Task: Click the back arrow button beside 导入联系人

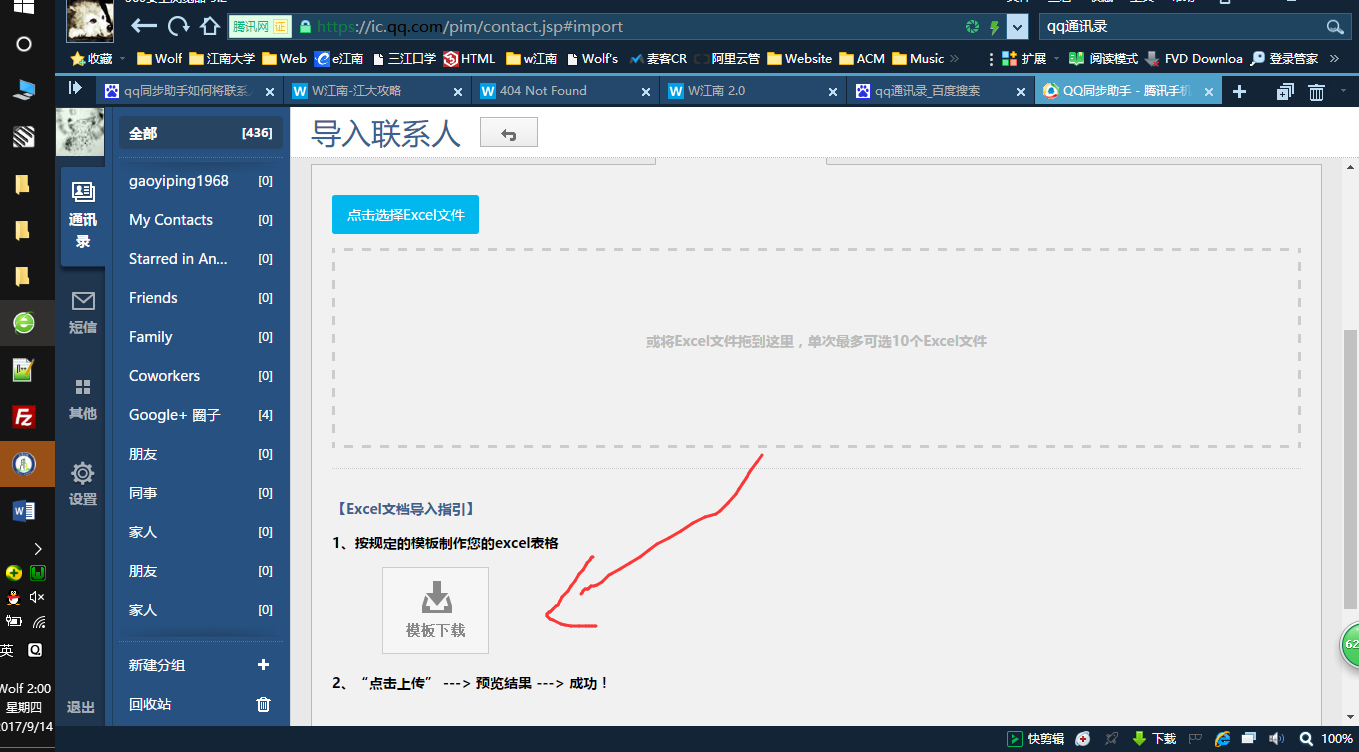Action: click(508, 133)
